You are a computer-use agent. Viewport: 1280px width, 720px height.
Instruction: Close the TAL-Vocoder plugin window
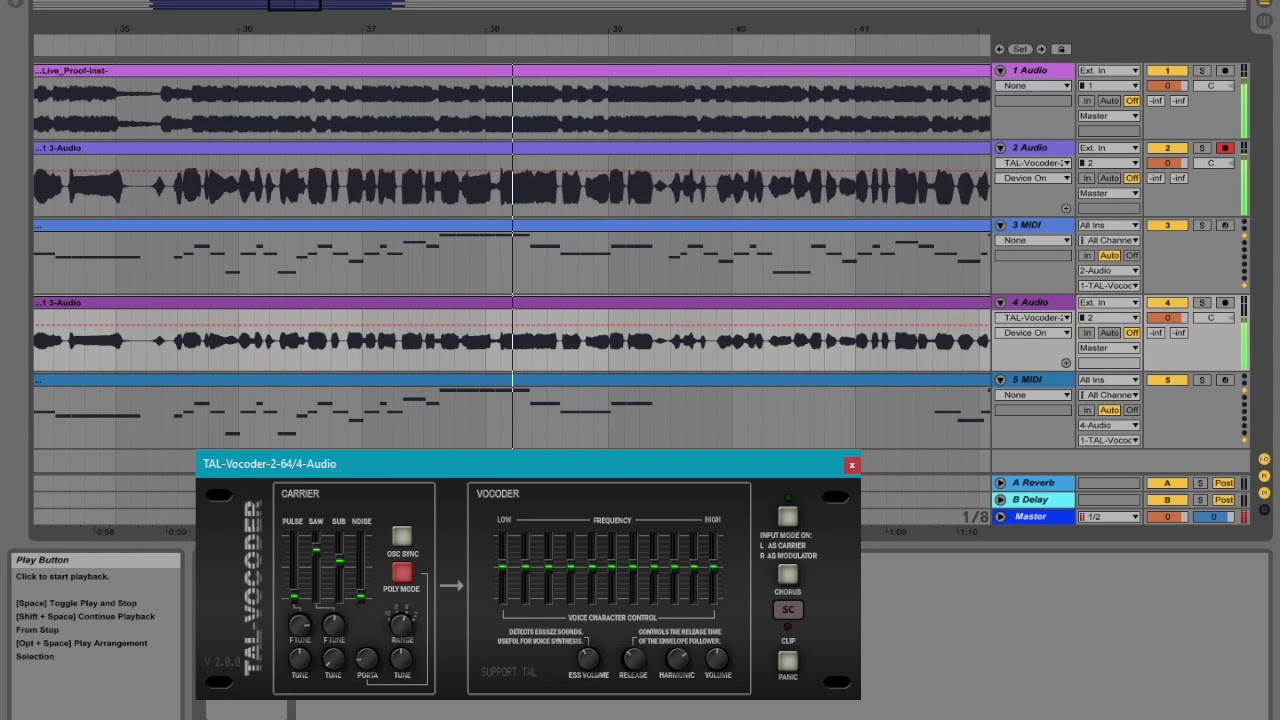pyautogui.click(x=852, y=465)
